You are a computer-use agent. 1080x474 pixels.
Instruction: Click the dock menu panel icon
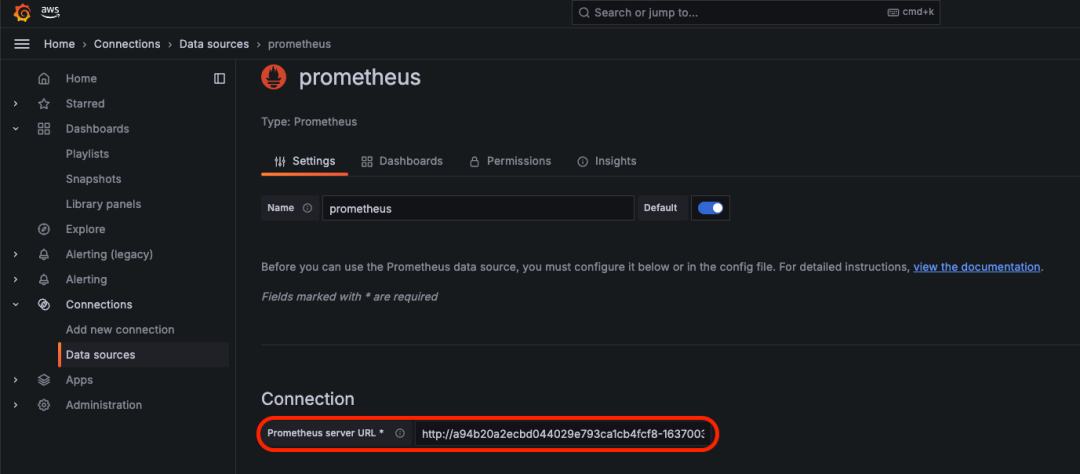click(x=220, y=79)
